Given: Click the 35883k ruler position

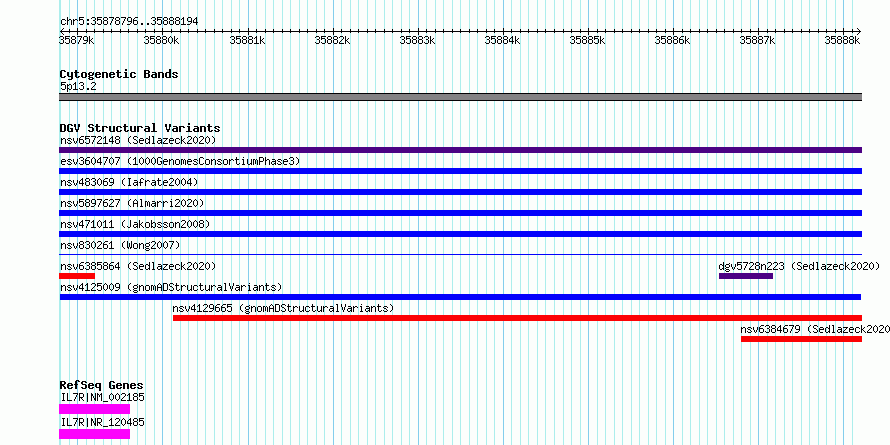Looking at the screenshot, I should point(417,40).
